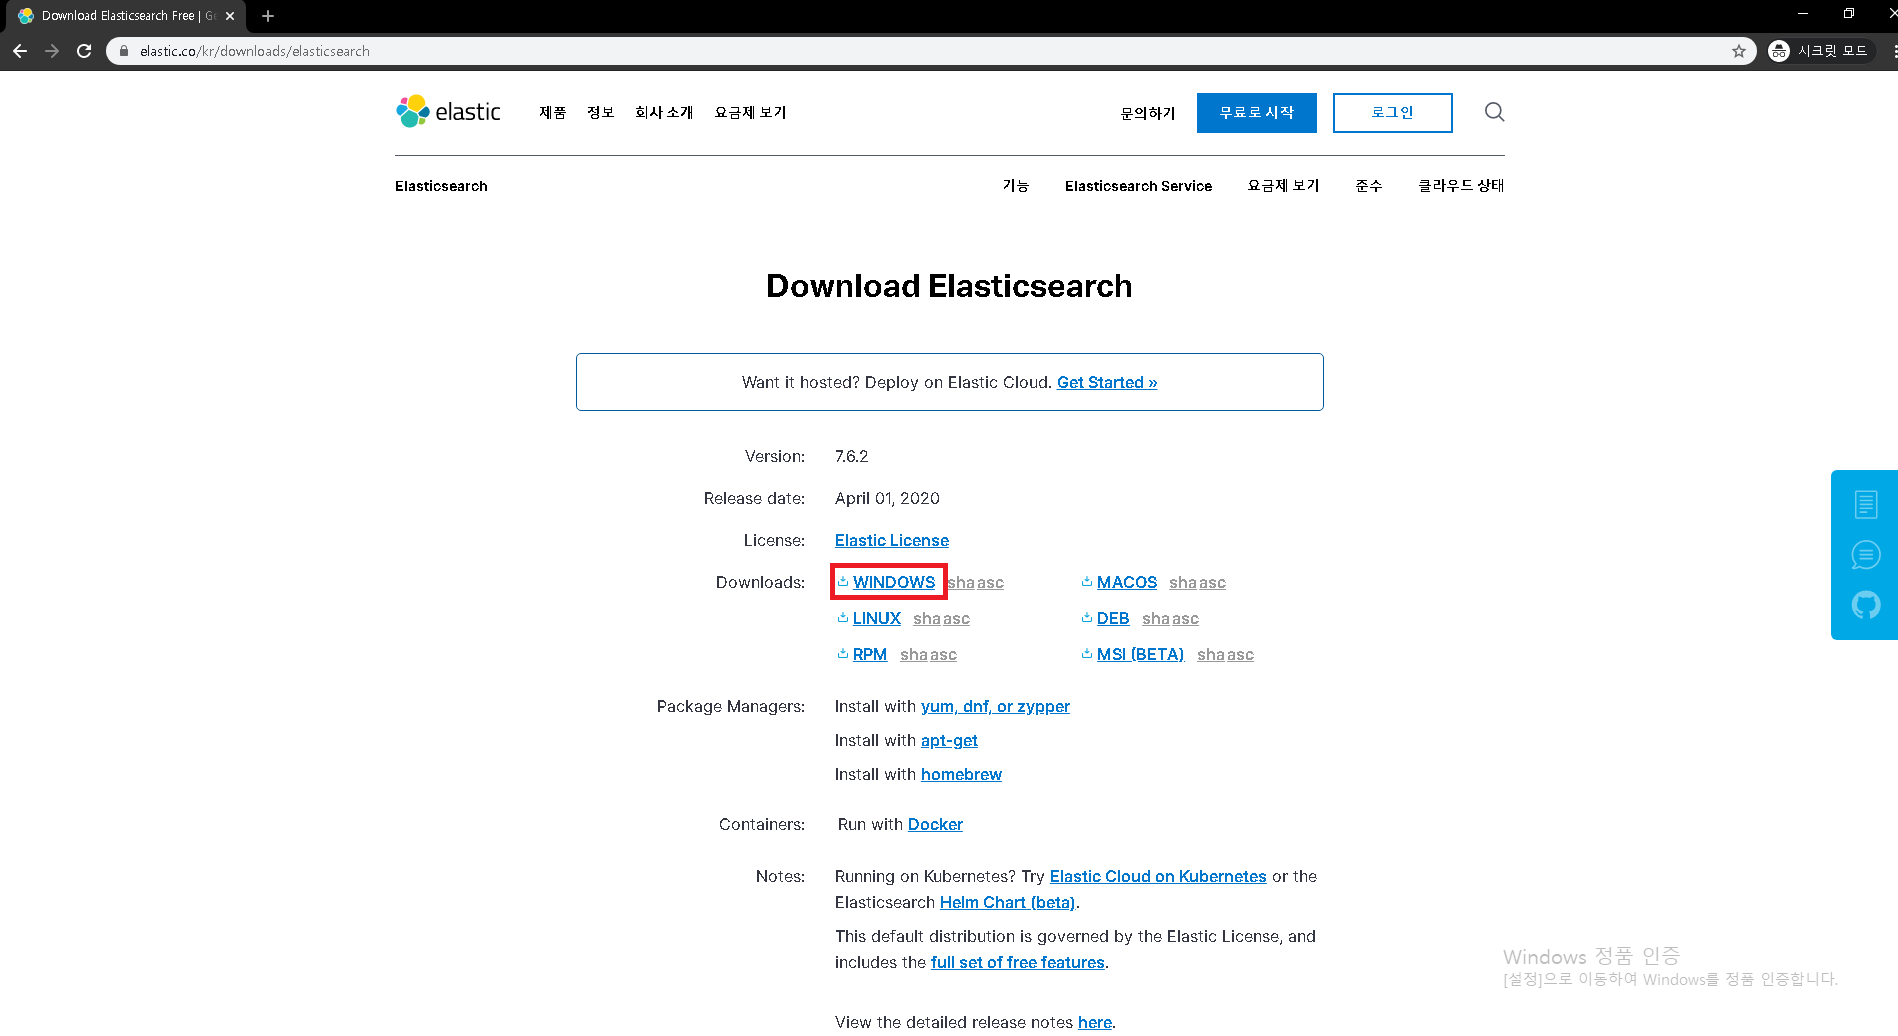This screenshot has height=1036, width=1898.
Task: Open sha checksum link for MACOS
Action: click(1183, 583)
